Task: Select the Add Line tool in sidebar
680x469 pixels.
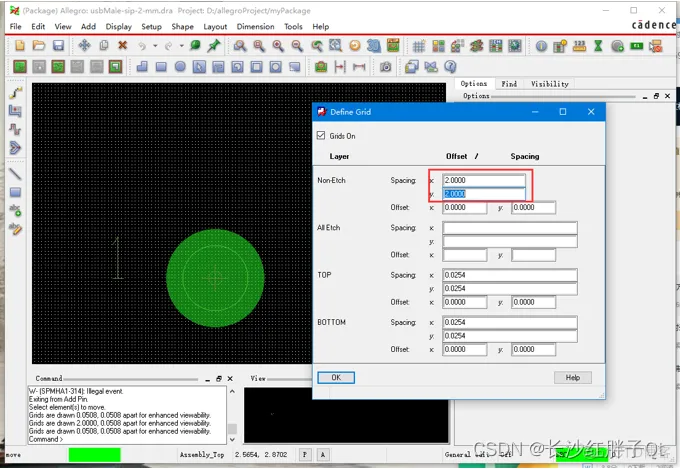Action: point(15,174)
